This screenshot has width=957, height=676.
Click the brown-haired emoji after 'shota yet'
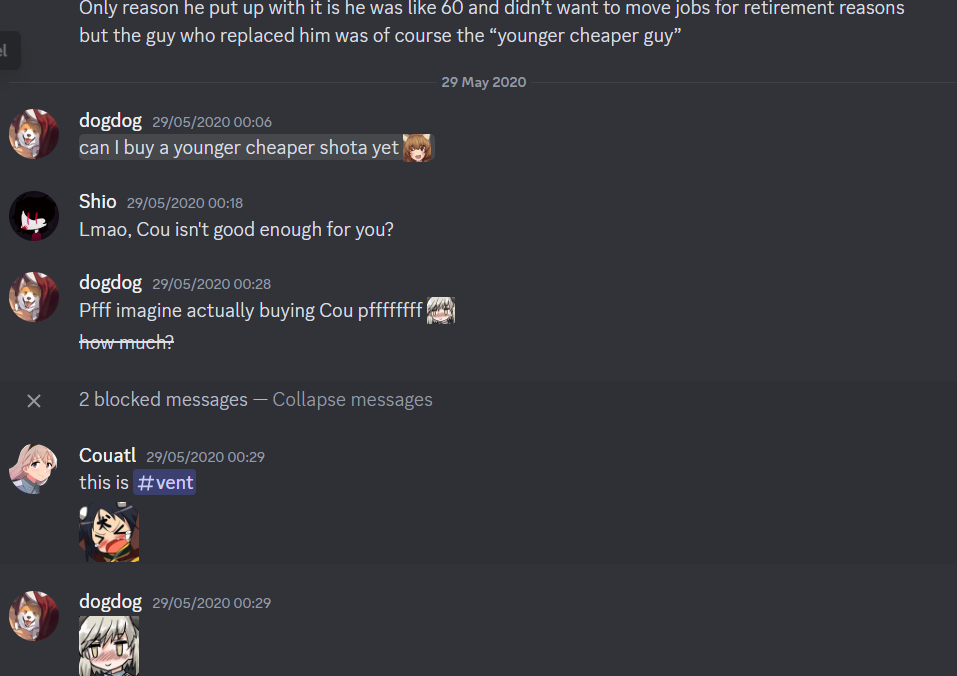pos(417,148)
